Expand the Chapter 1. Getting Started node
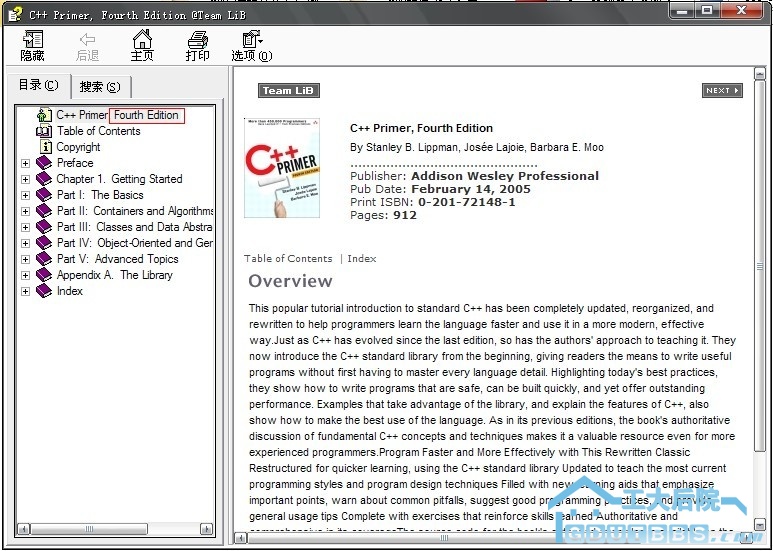This screenshot has height=551, width=773. point(26,179)
